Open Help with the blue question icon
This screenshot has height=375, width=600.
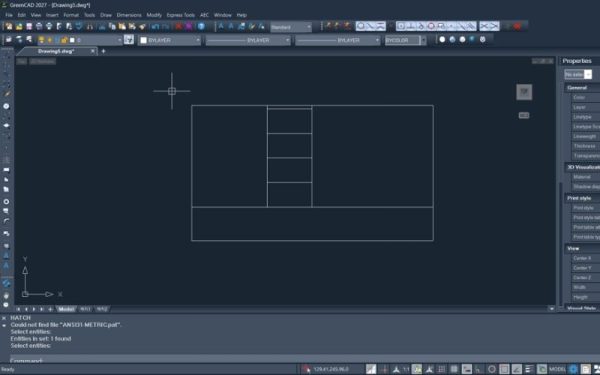point(201,26)
